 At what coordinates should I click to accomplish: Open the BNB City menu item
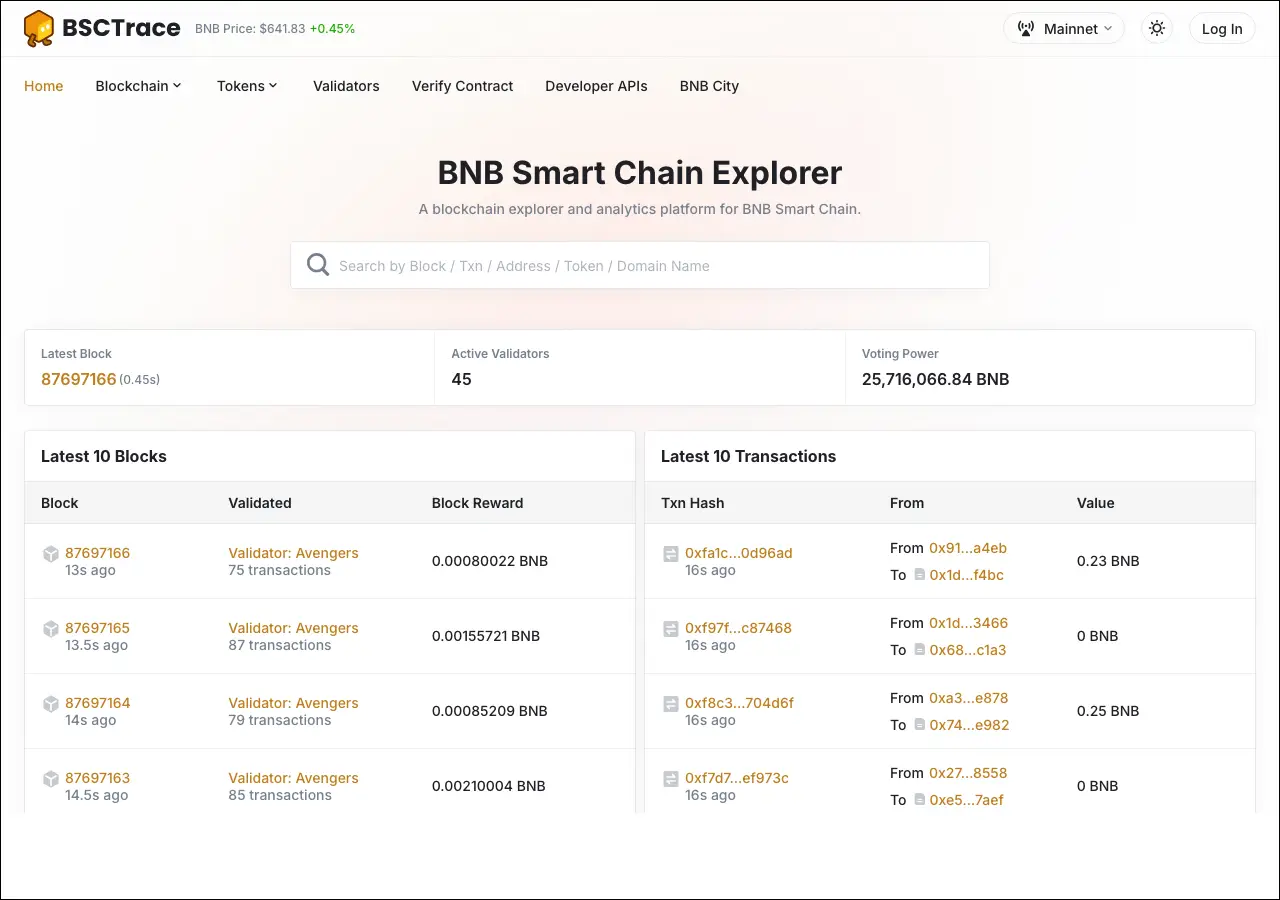tap(709, 86)
